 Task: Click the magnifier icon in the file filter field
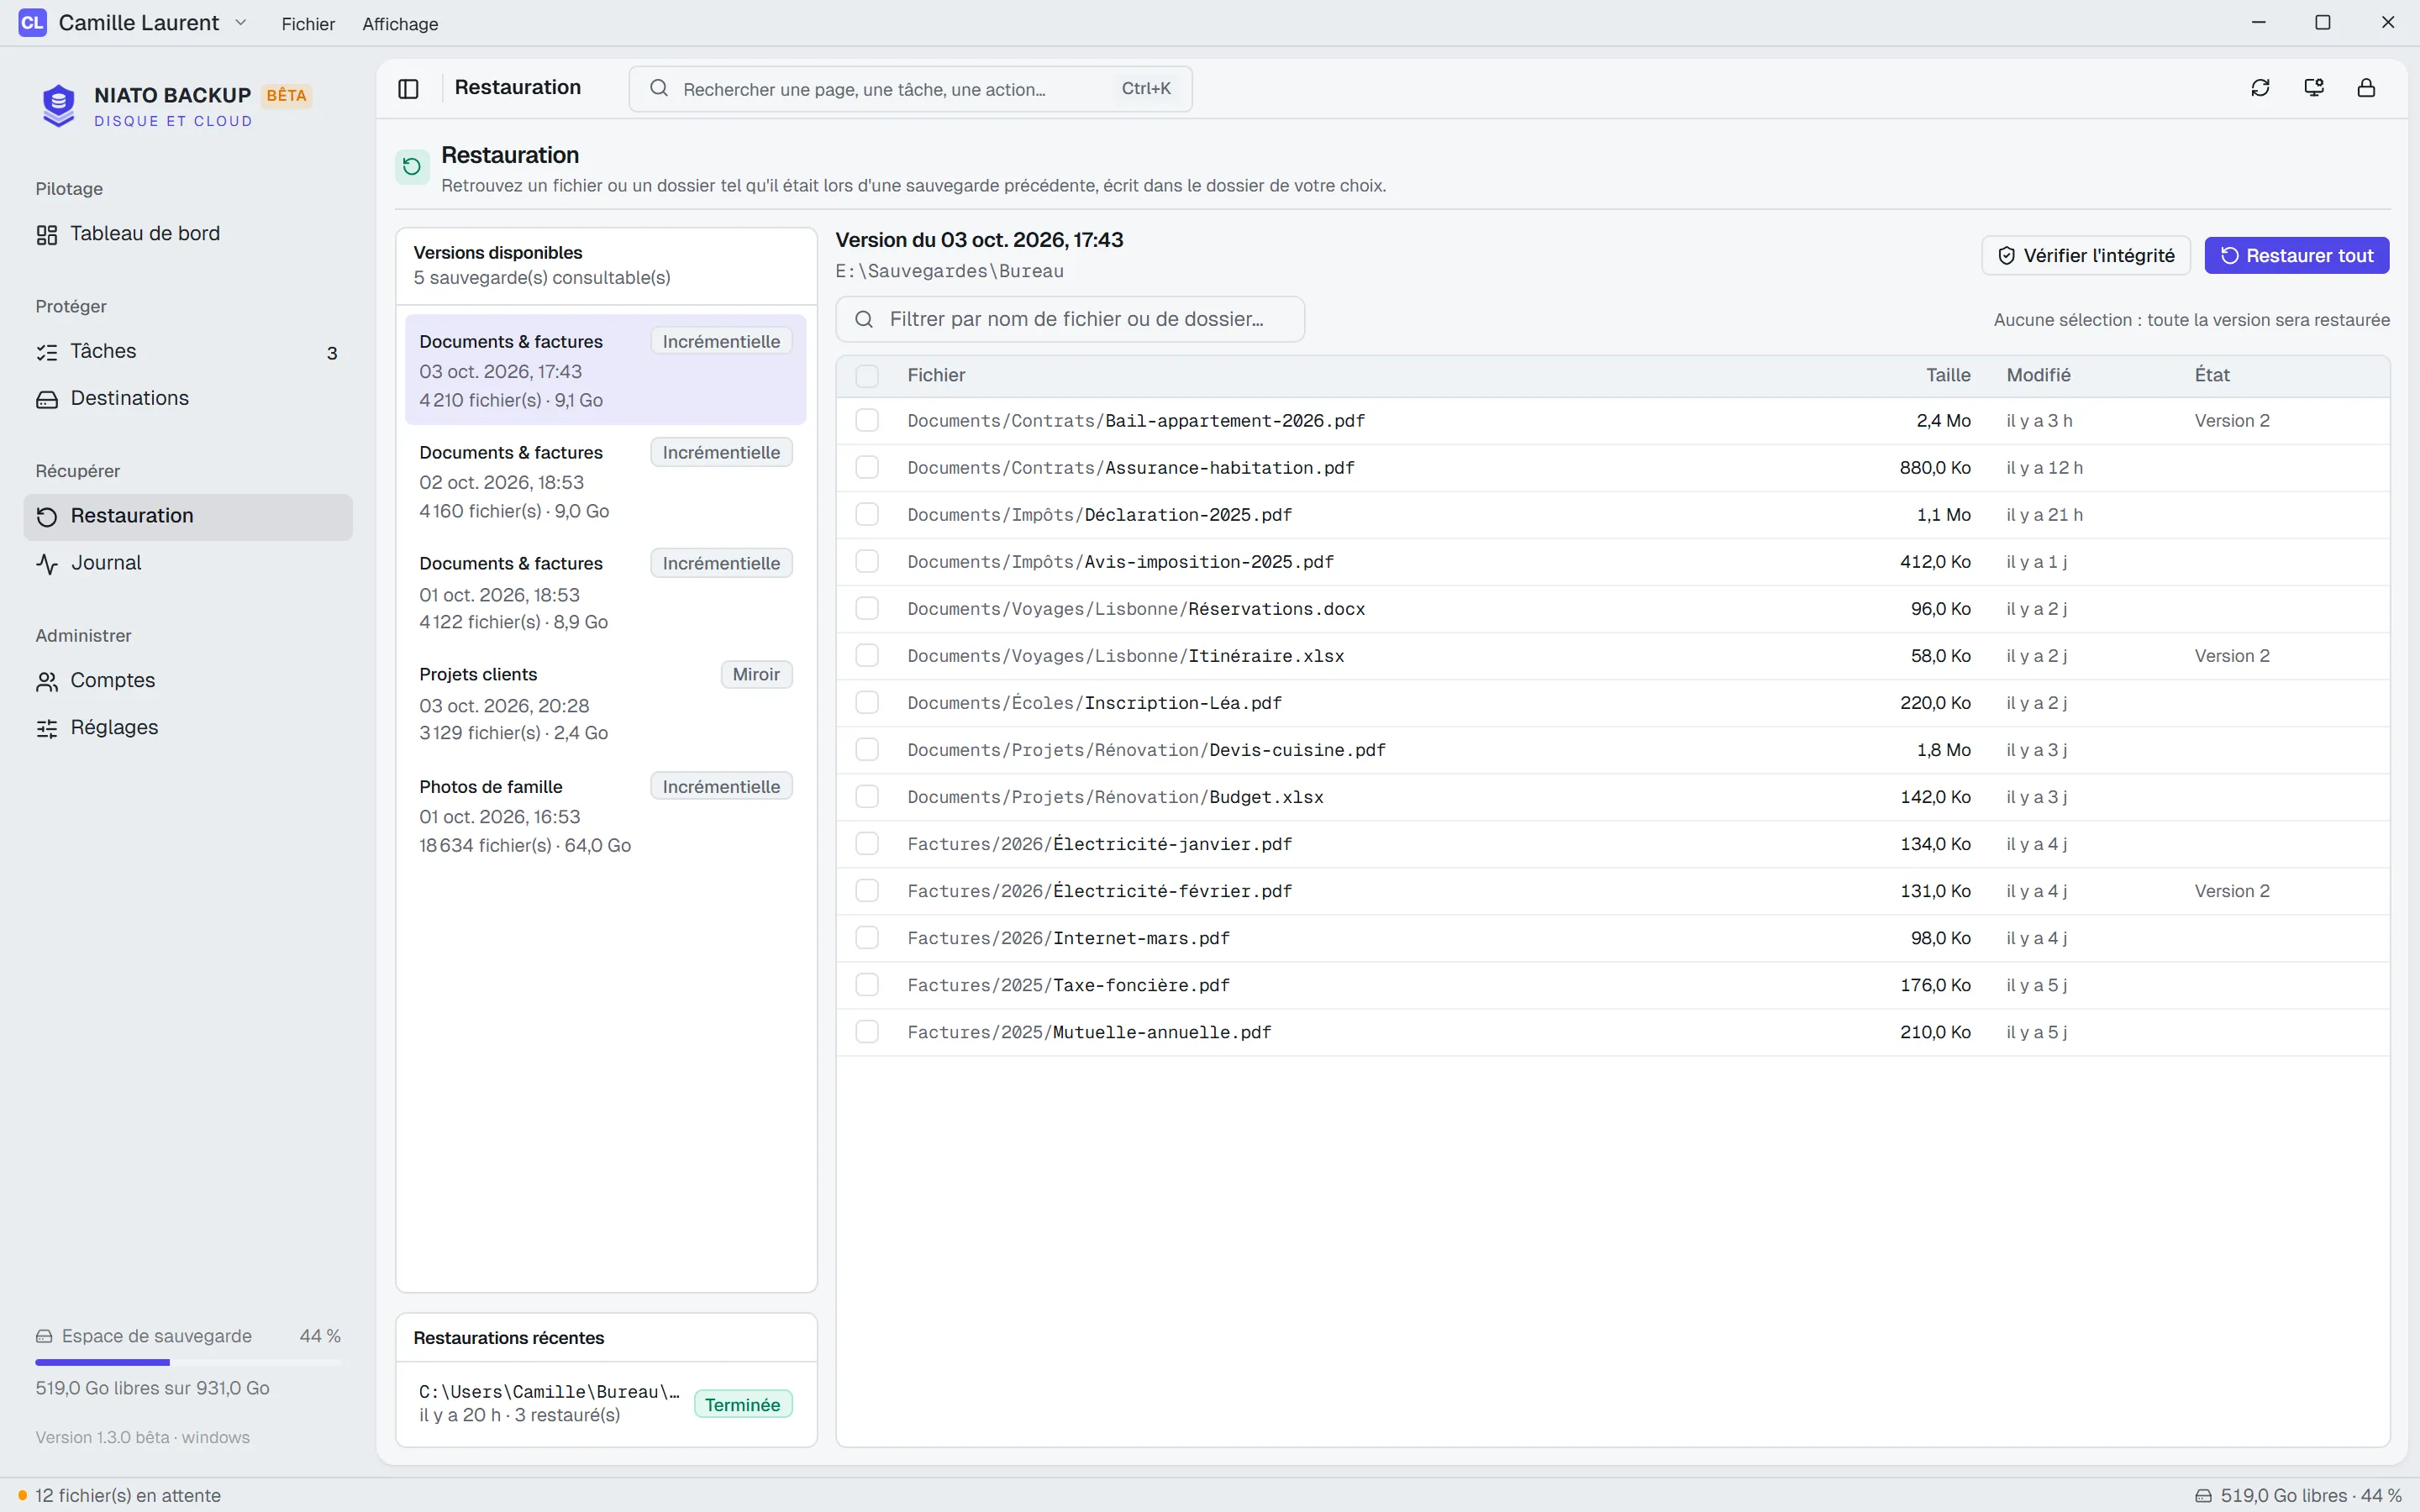[x=864, y=319]
